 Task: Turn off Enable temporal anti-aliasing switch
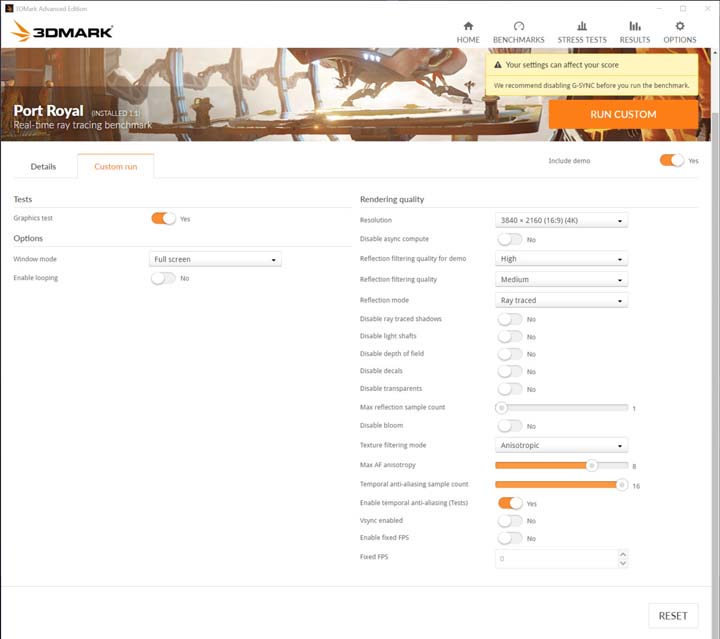pos(510,503)
